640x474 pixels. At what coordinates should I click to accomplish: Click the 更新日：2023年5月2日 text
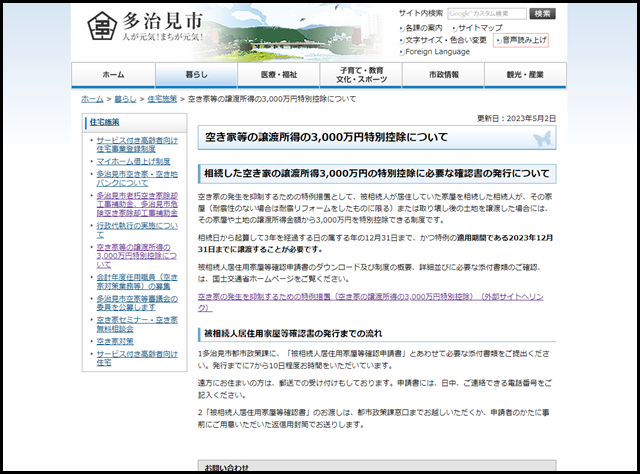[516, 118]
